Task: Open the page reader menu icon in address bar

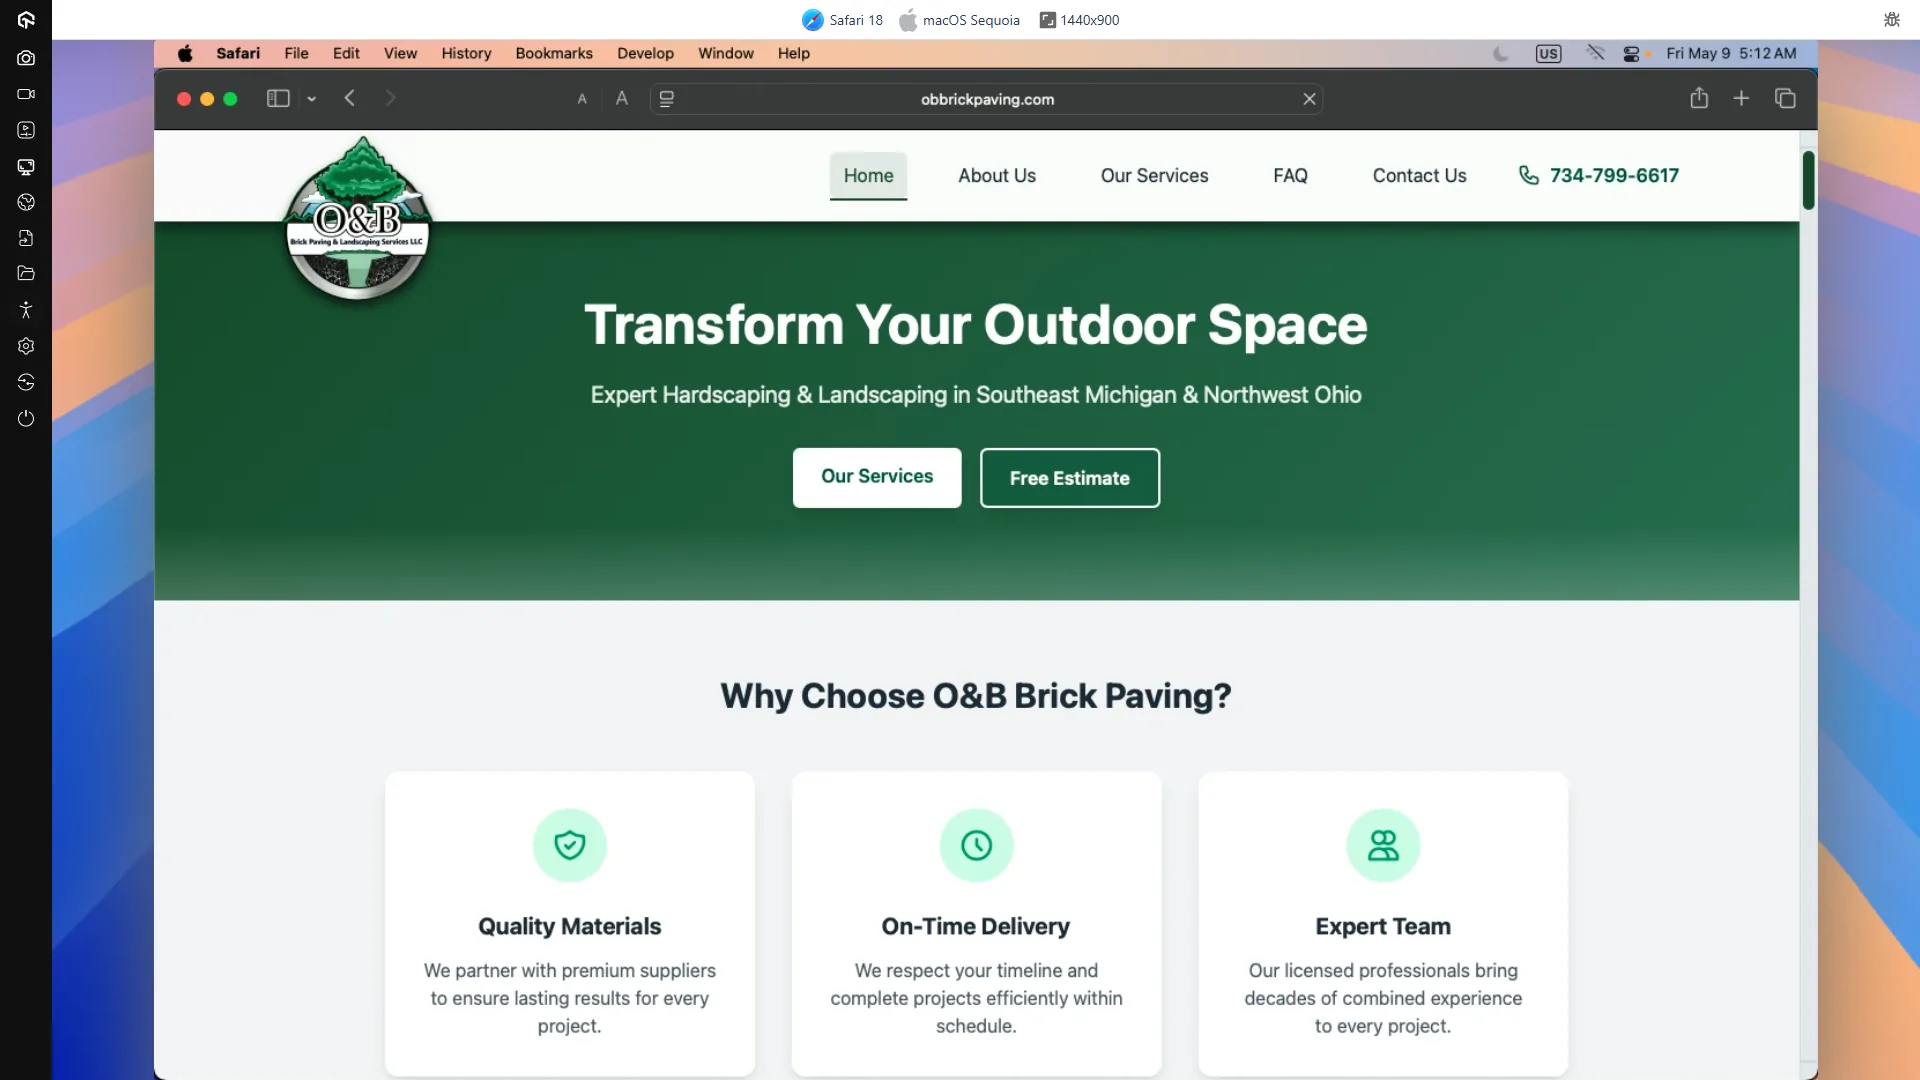Action: 667,98
